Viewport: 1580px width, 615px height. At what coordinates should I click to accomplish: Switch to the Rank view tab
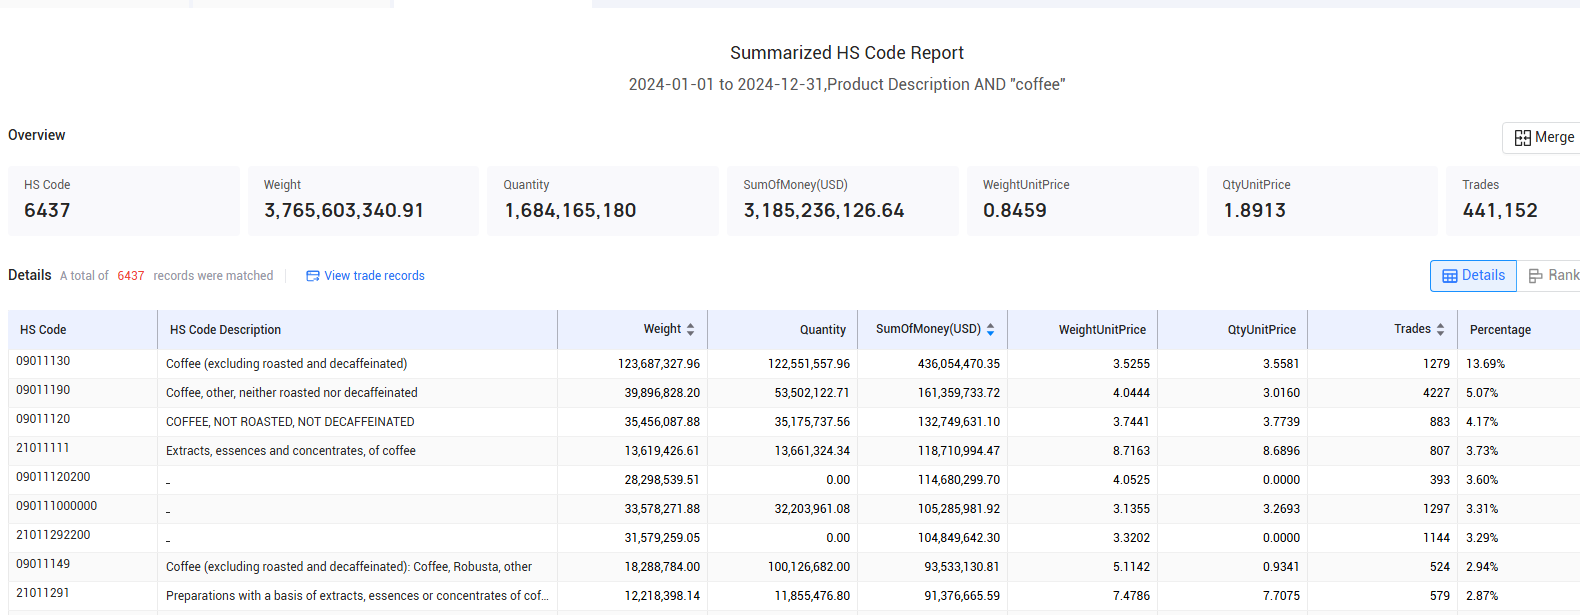(1553, 276)
